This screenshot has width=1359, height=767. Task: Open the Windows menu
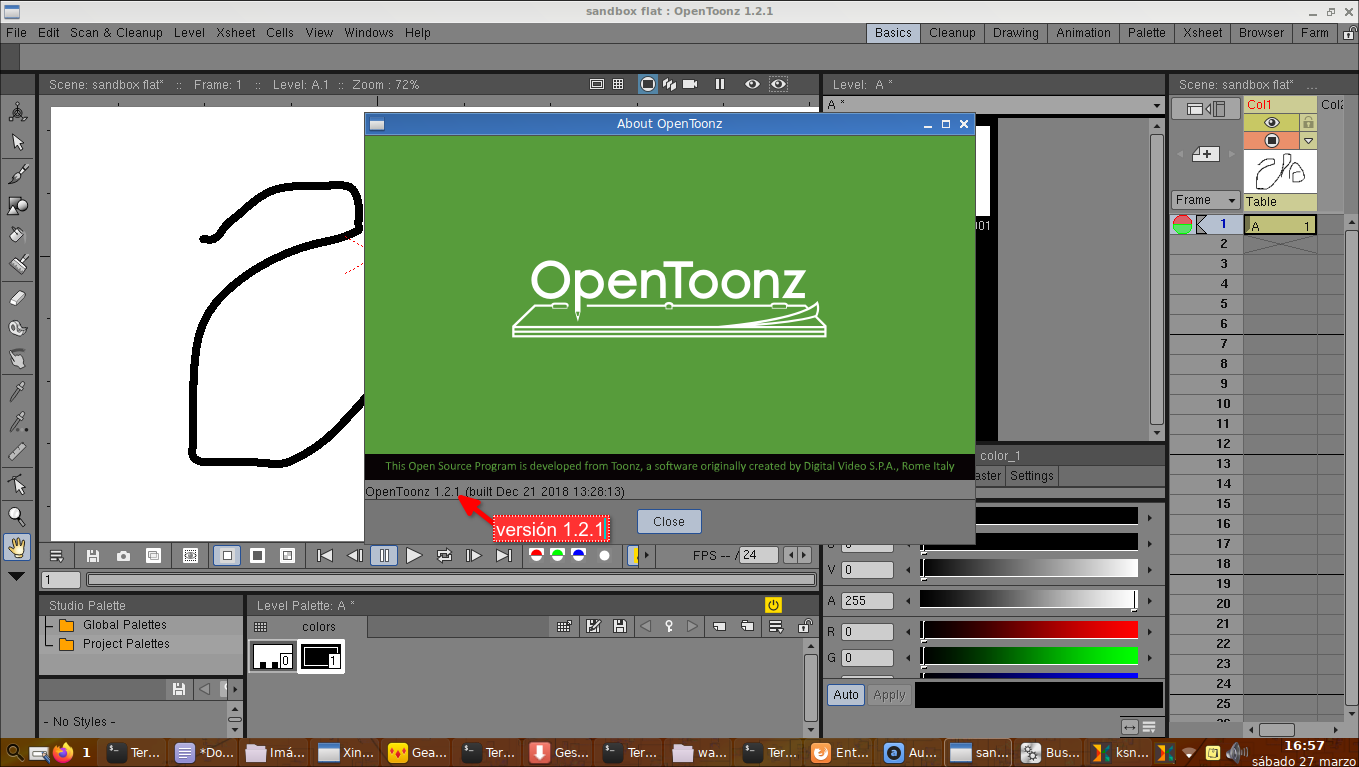[369, 32]
